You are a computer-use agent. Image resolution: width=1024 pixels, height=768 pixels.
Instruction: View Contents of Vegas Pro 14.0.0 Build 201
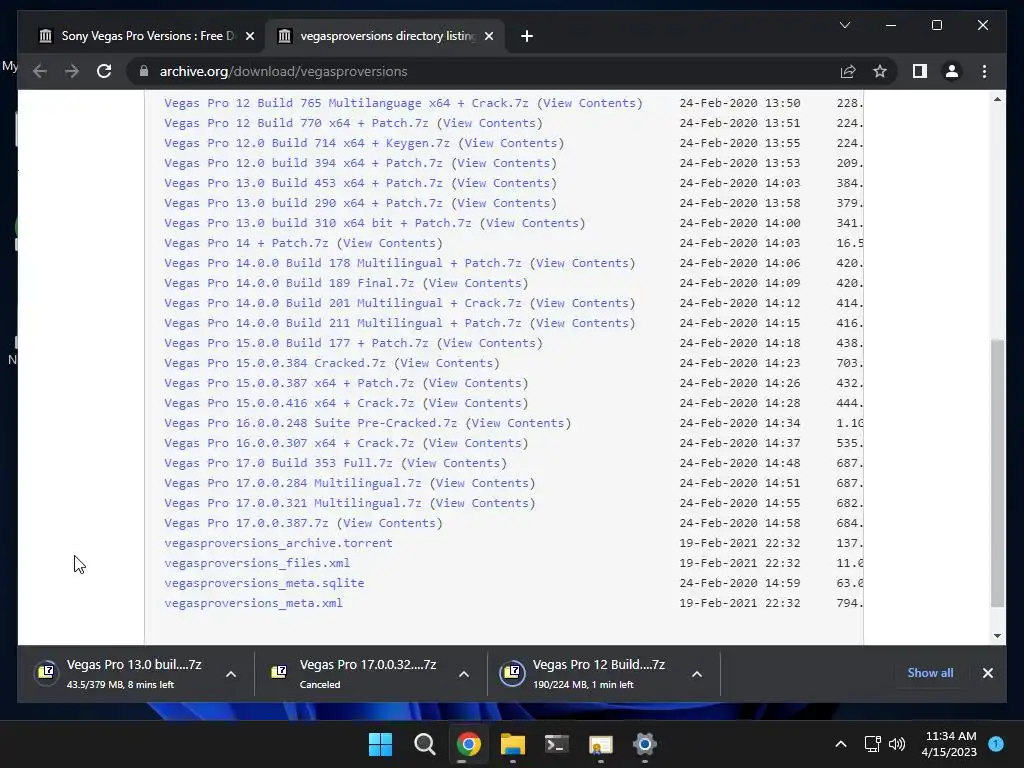(x=583, y=303)
